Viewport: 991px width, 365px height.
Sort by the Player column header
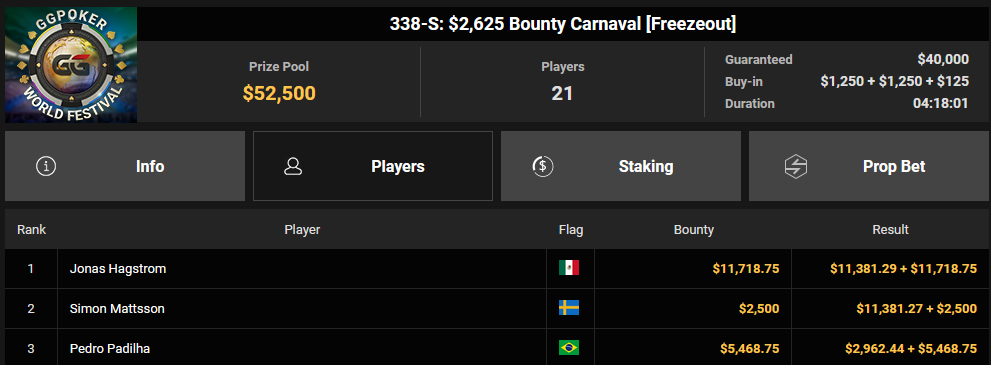[x=302, y=229]
